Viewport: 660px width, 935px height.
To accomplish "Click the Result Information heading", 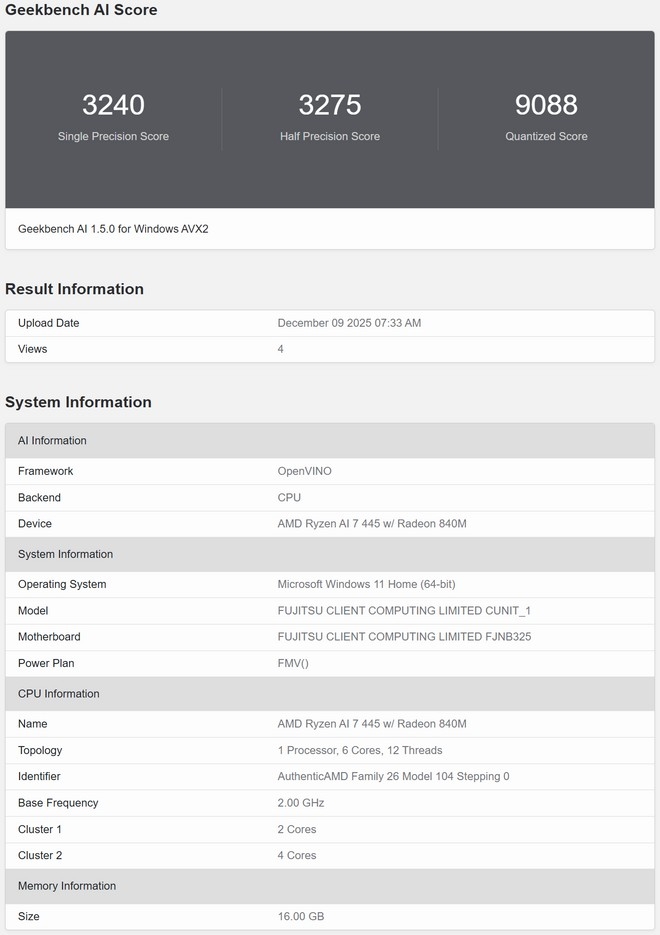I will click(75, 289).
